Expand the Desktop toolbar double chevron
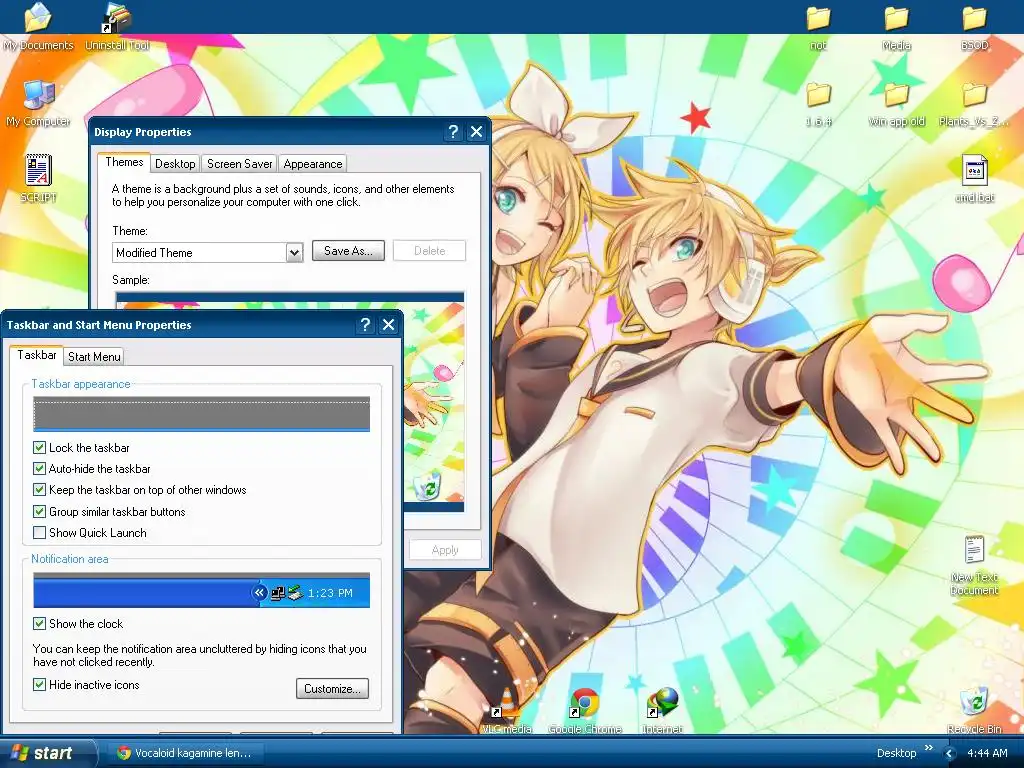 point(929,748)
